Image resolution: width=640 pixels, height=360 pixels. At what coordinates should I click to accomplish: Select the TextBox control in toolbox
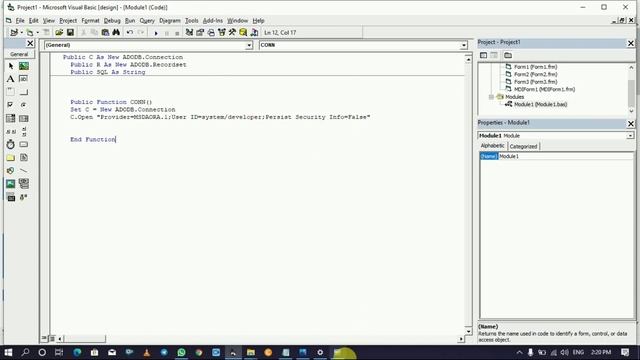(24, 79)
